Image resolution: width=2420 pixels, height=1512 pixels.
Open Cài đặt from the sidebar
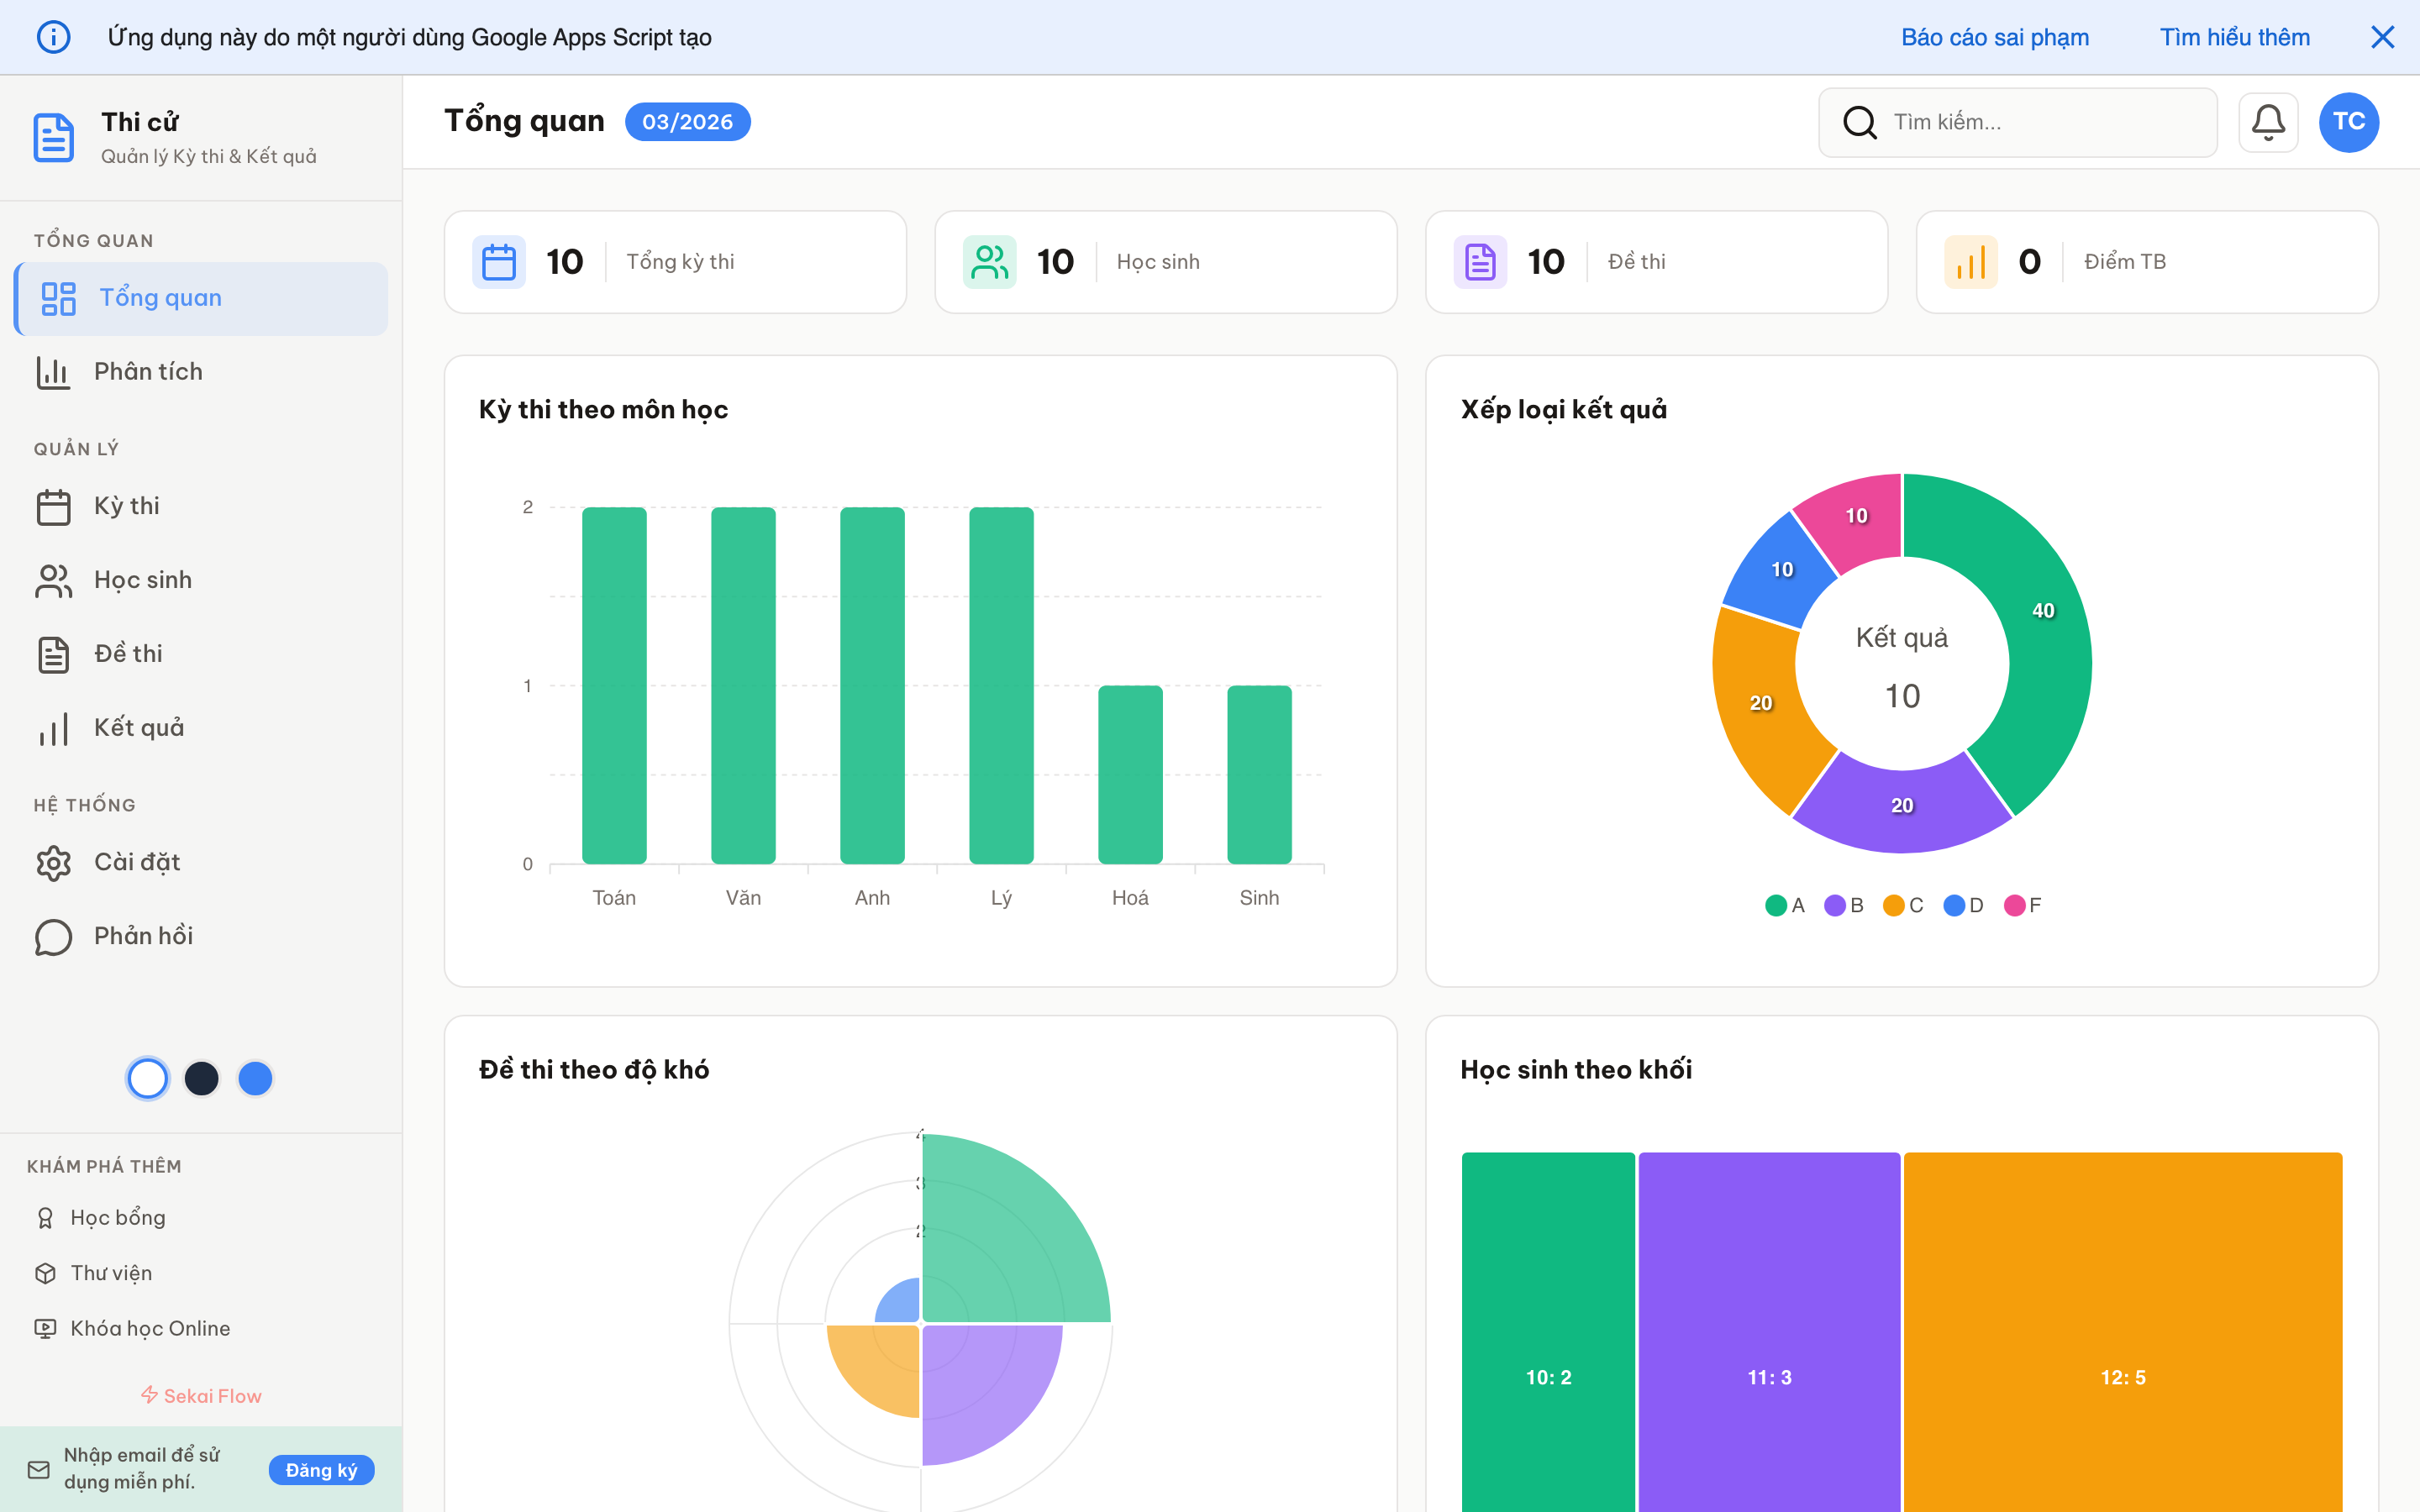(136, 862)
